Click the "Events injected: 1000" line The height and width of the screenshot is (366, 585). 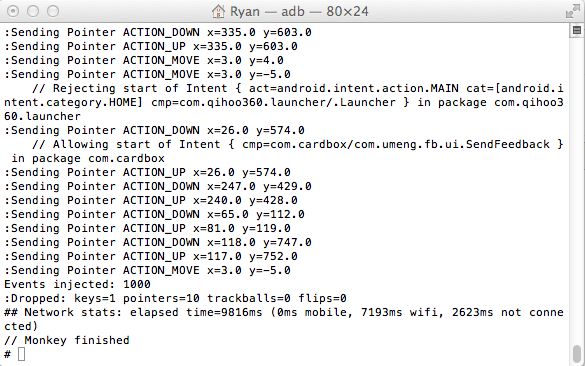[77, 284]
